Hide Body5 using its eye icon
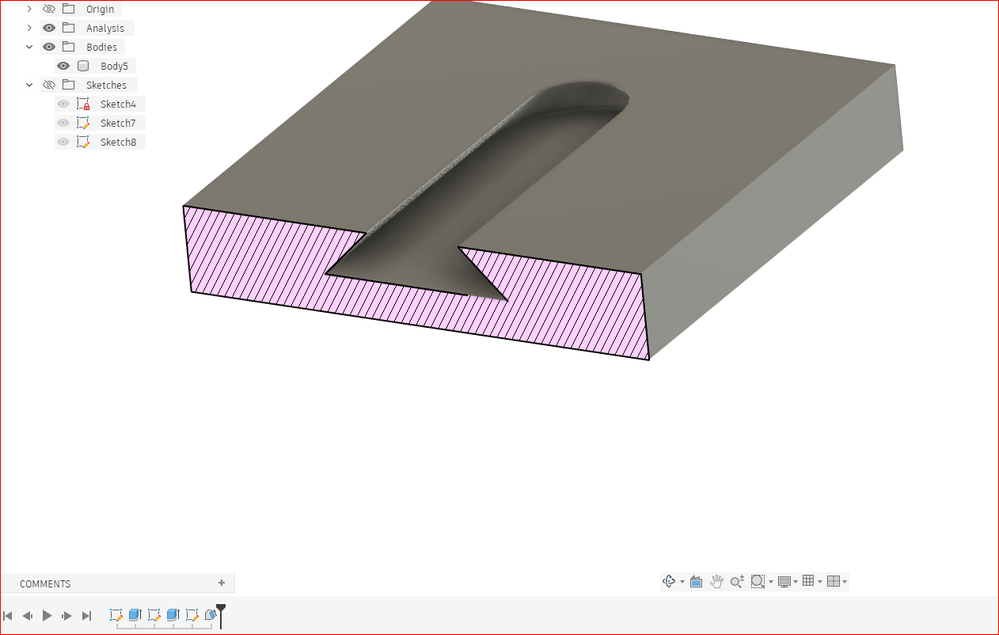This screenshot has height=635, width=999. [x=63, y=66]
